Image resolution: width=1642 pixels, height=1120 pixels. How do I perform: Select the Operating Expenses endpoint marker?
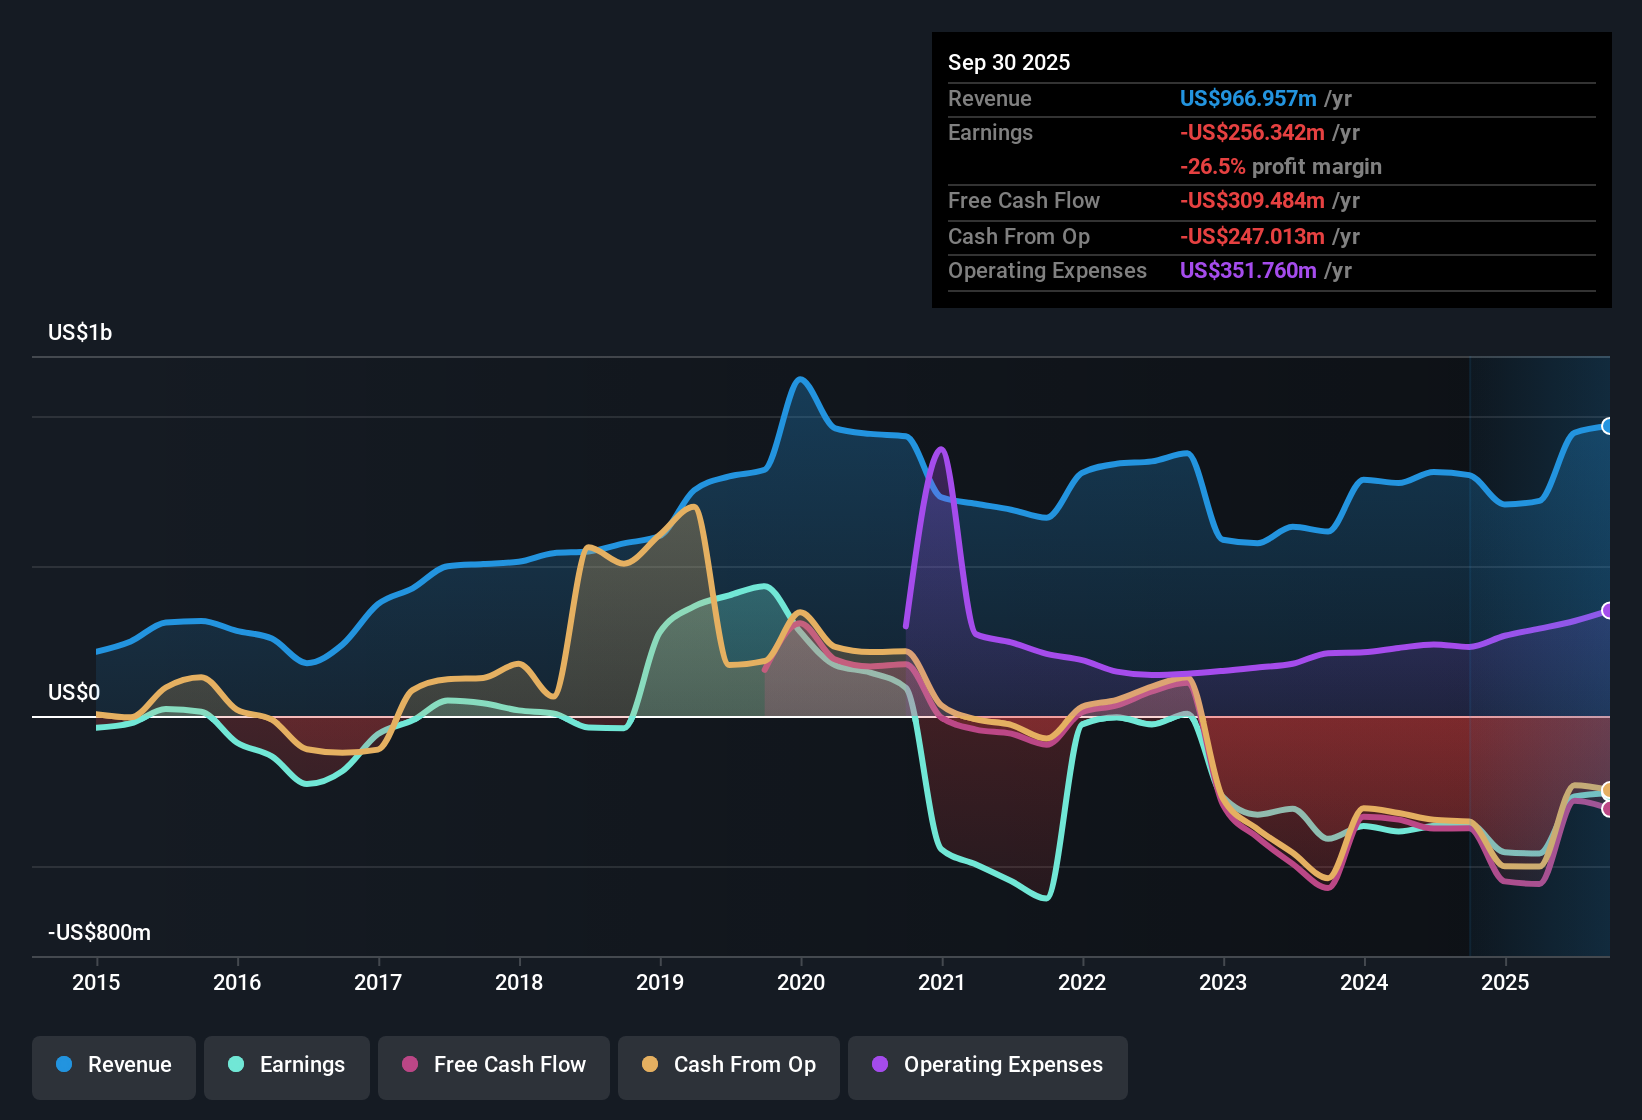pyautogui.click(x=1608, y=610)
